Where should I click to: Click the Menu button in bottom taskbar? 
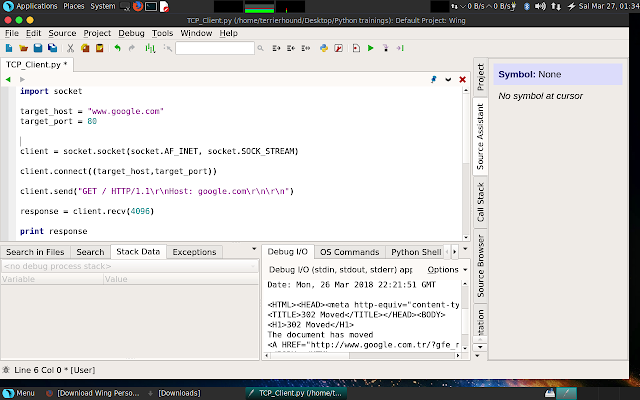click(x=19, y=393)
